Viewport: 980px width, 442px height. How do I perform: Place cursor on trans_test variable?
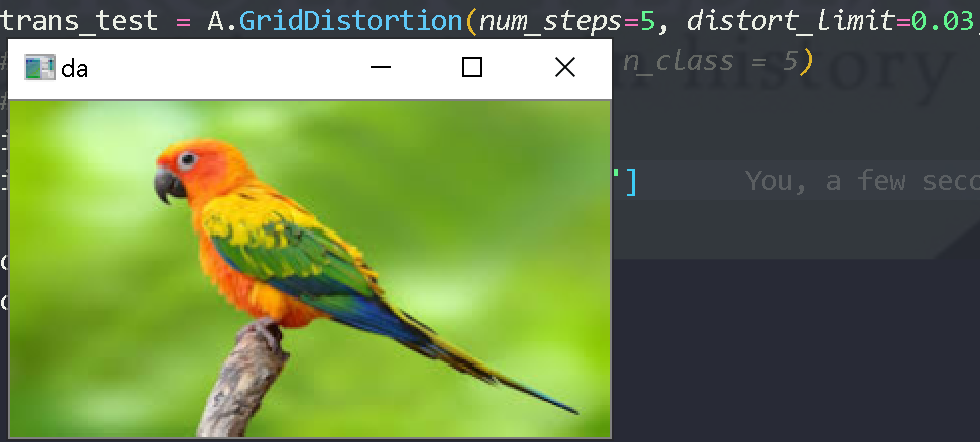80,21
